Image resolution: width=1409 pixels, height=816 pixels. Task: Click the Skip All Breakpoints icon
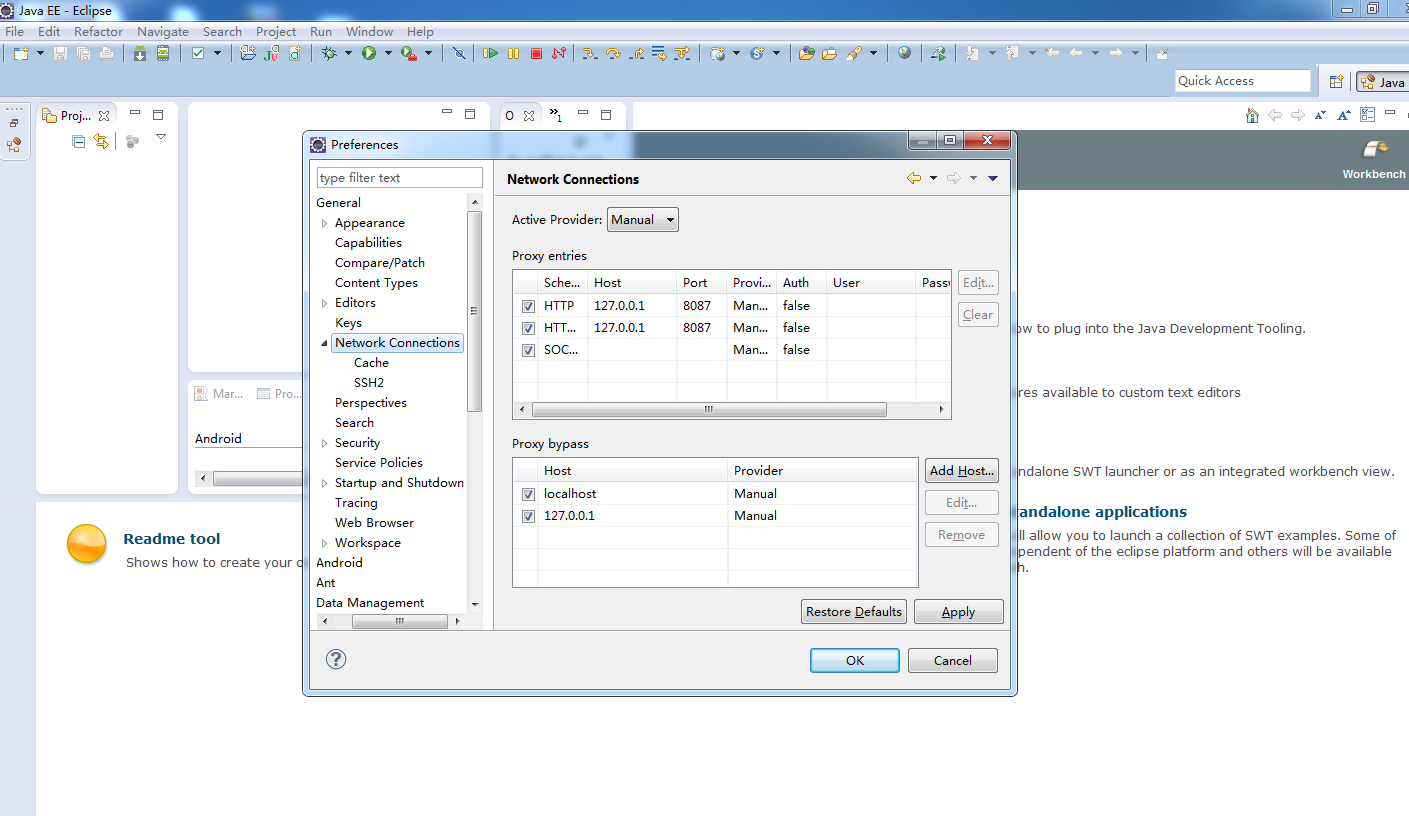(459, 53)
